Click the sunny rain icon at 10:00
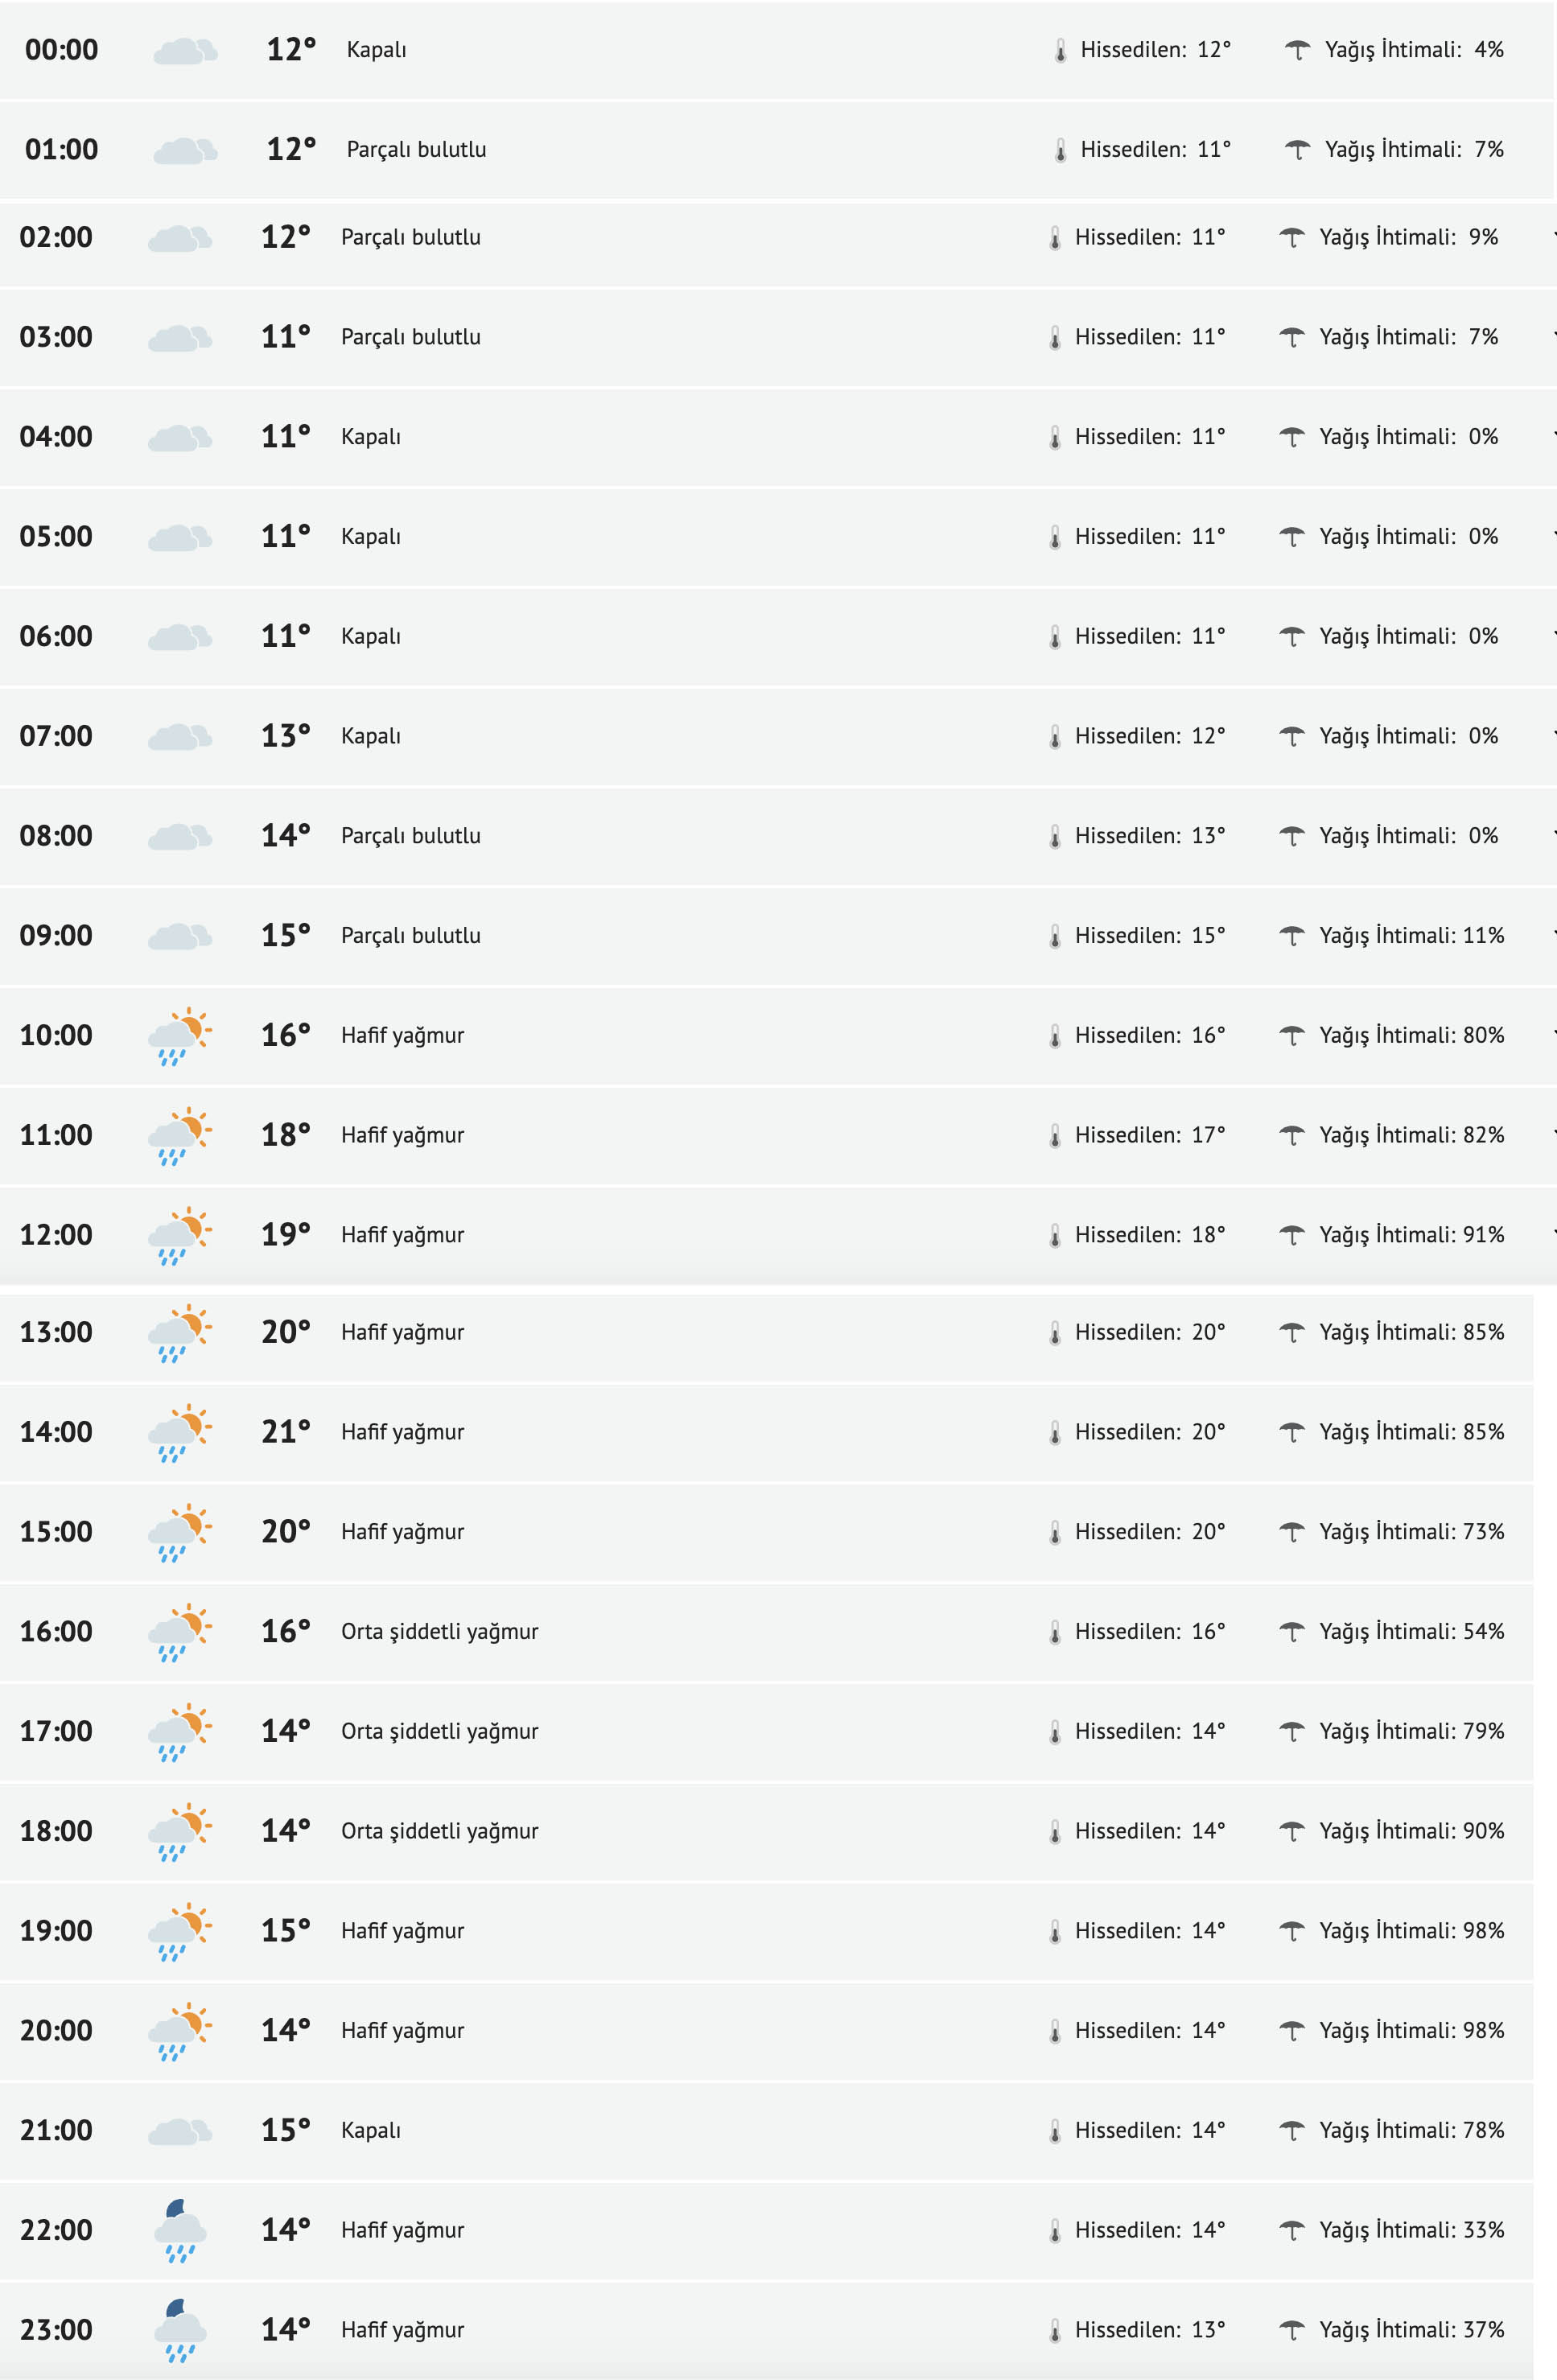Viewport: 1557px width, 2380px height. pyautogui.click(x=179, y=1036)
